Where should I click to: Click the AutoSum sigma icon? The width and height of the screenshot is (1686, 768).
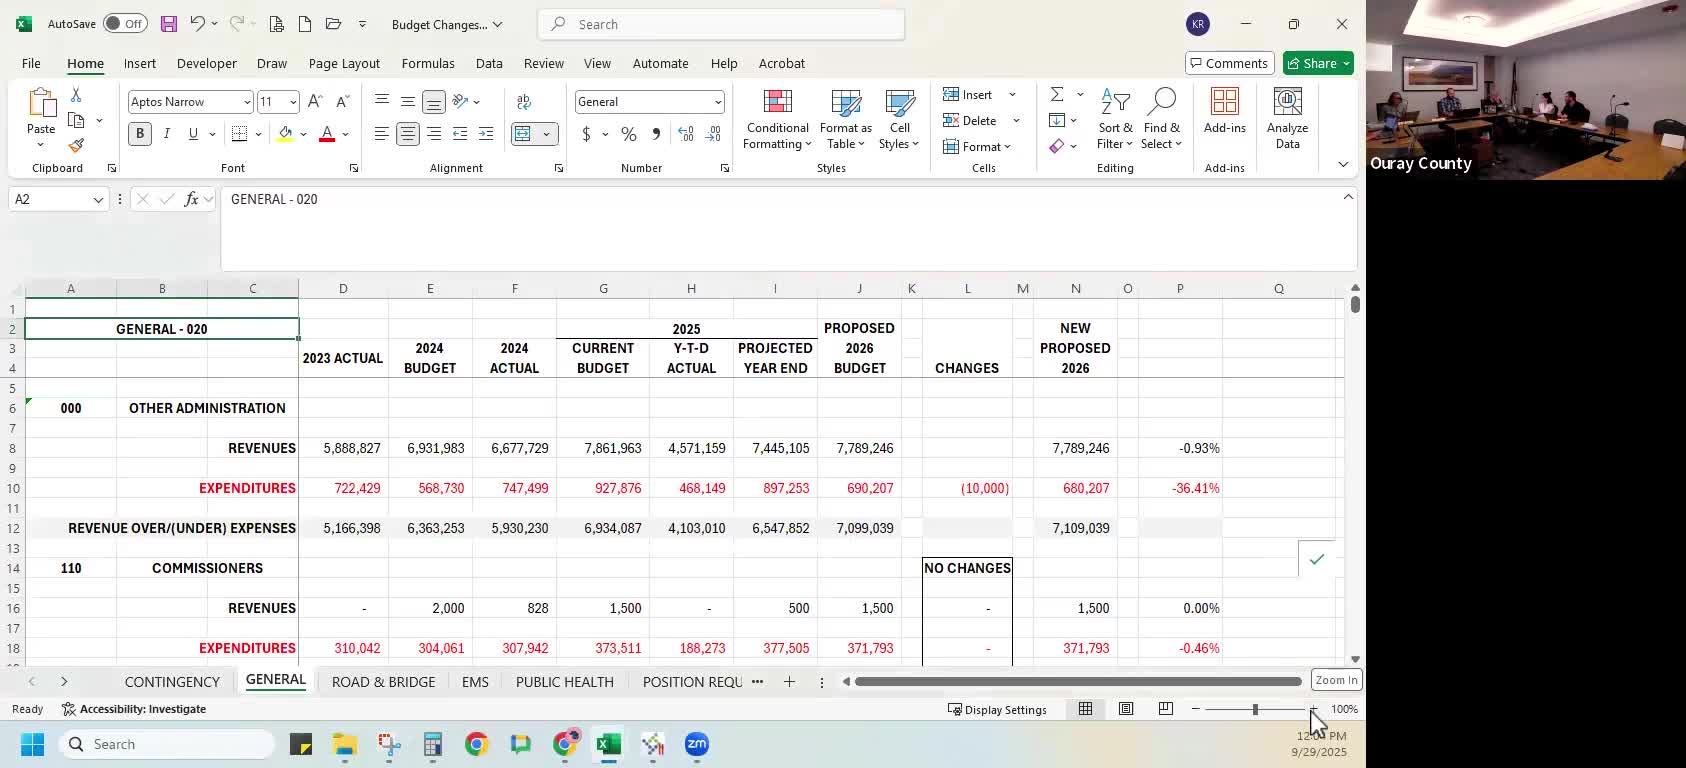tap(1057, 94)
